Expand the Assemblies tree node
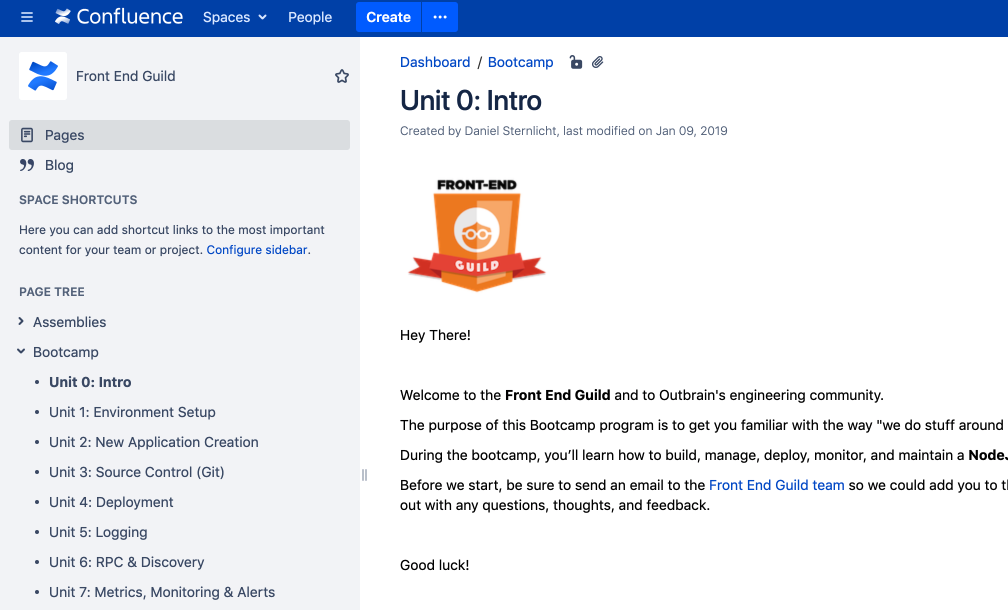 coord(21,321)
